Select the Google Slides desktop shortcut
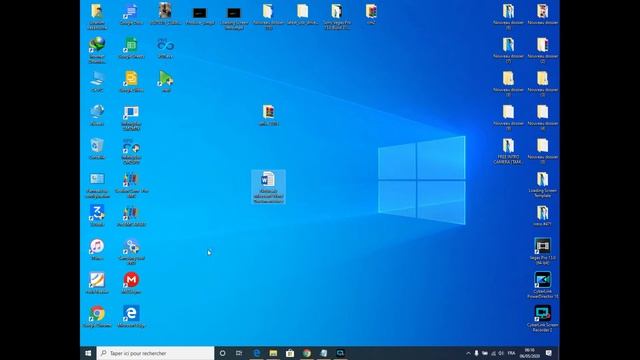 point(131,82)
